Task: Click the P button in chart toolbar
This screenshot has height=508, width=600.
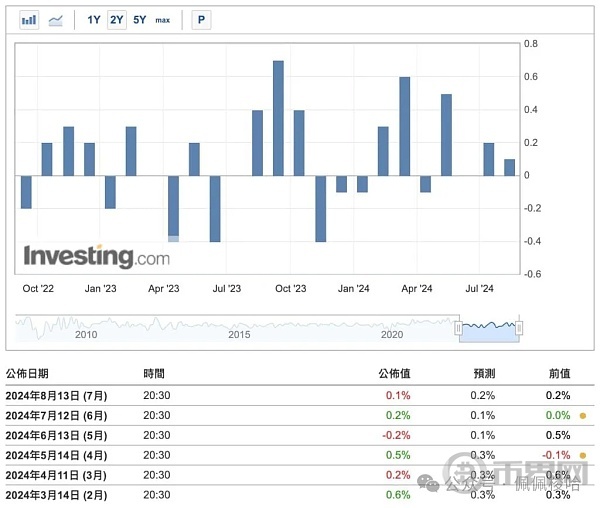Action: (x=201, y=20)
